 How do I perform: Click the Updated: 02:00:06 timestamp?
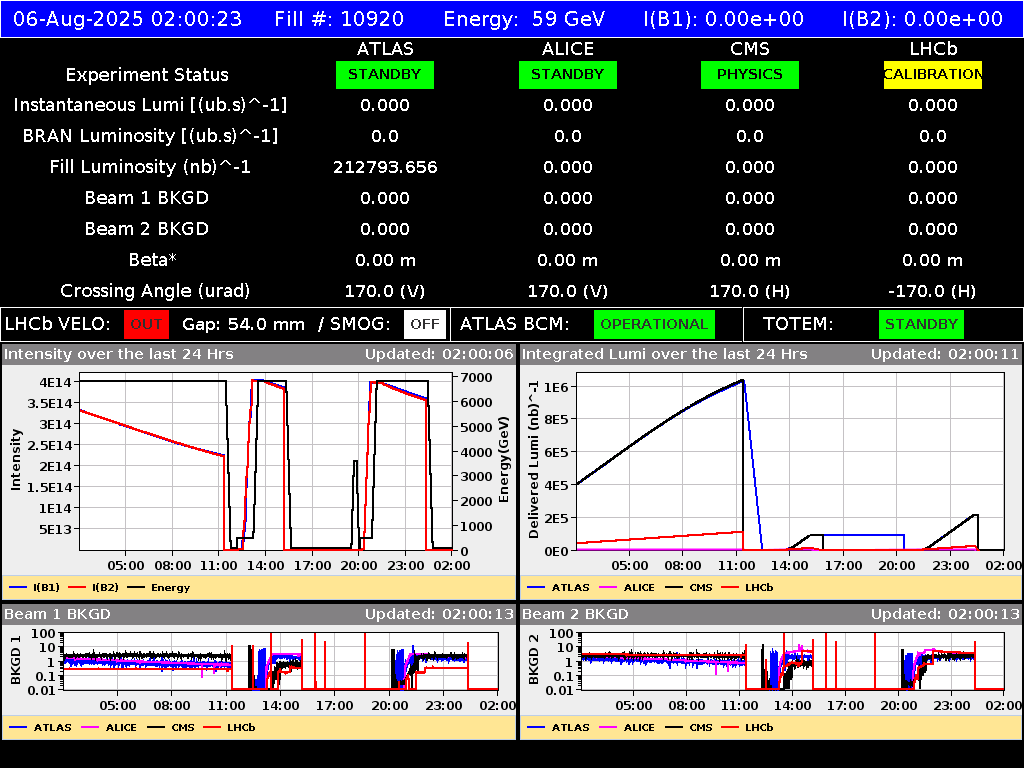tap(439, 354)
